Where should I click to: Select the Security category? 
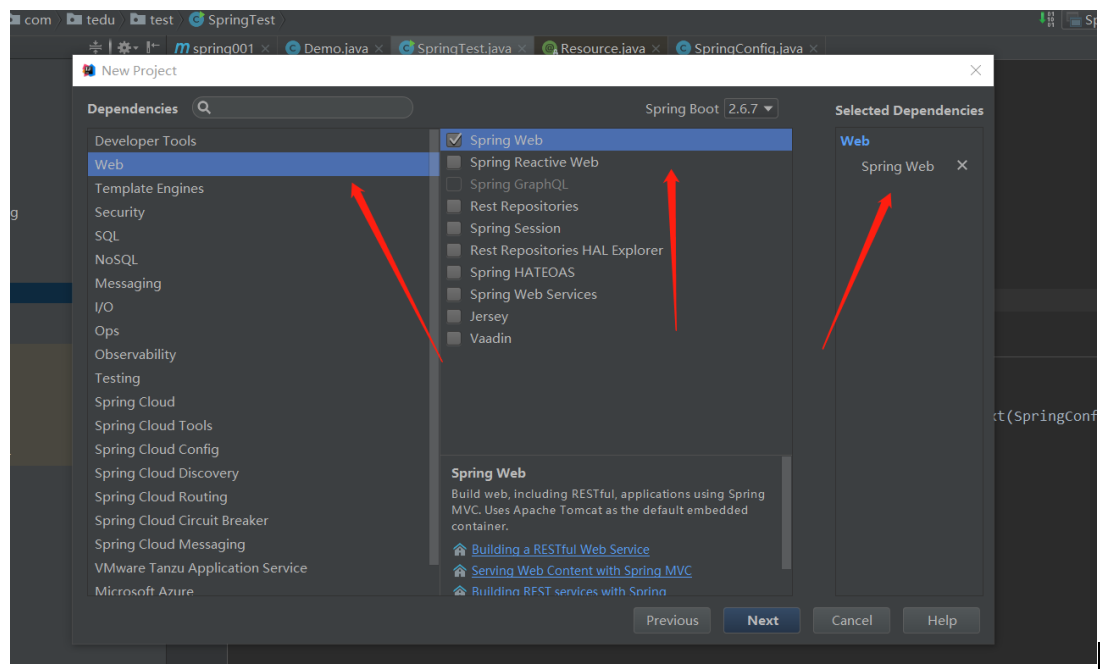(x=258, y=212)
